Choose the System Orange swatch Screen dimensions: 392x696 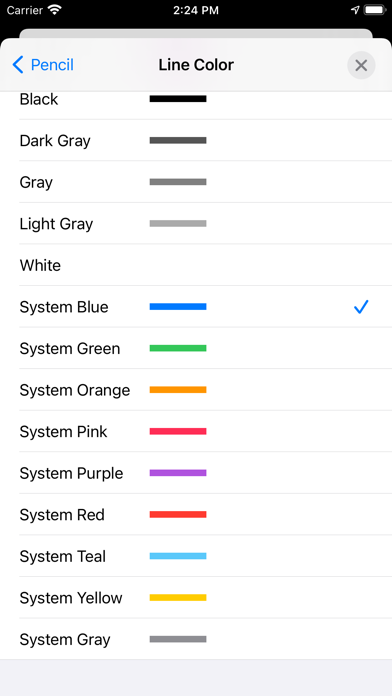tap(178, 390)
